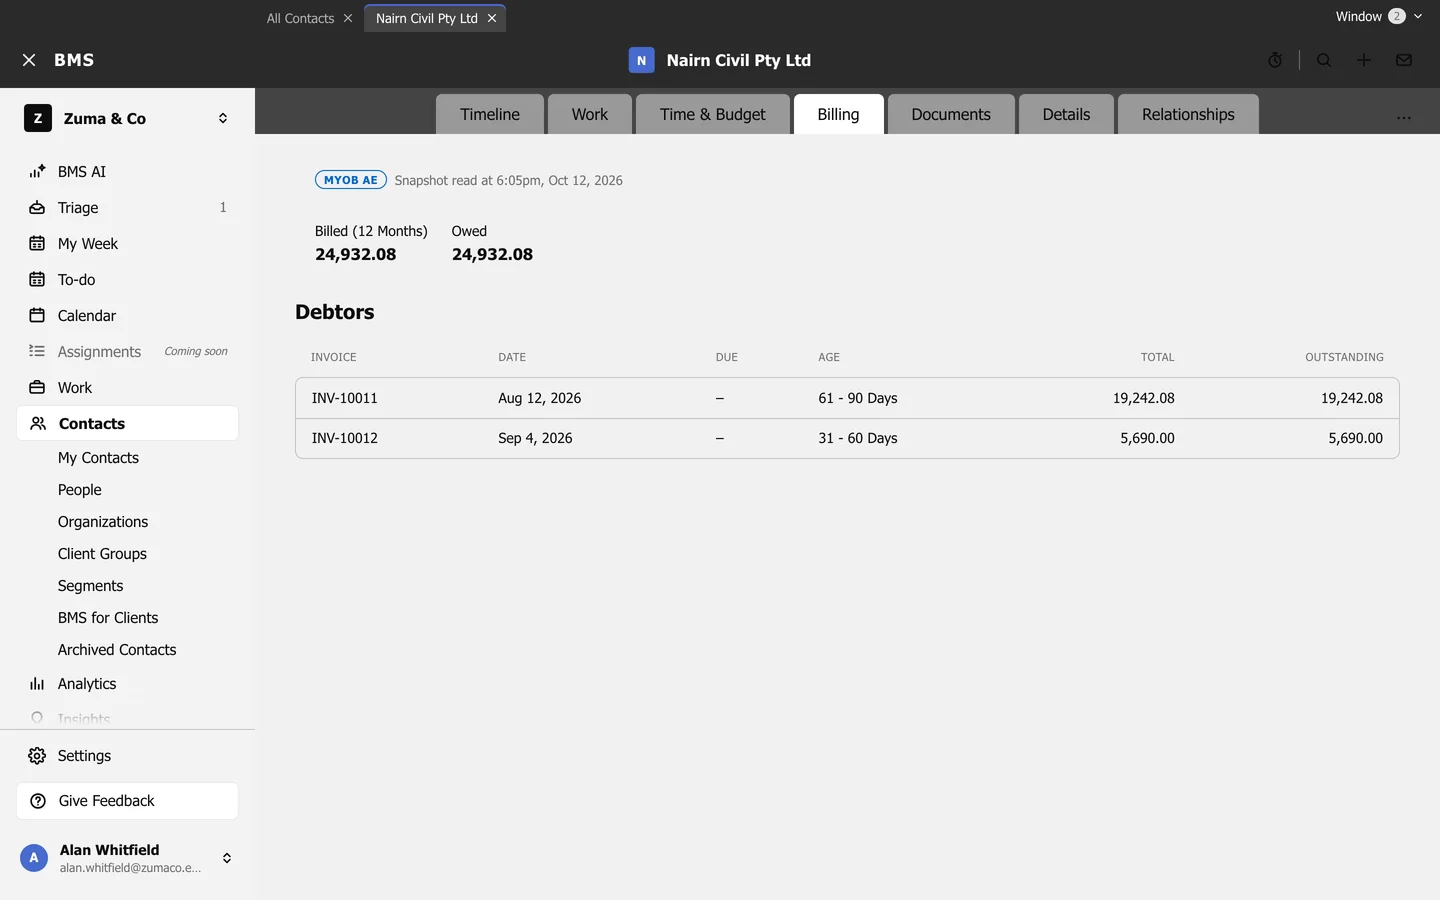The image size is (1440, 900).
Task: Click the Zuma & Co Z logo
Action: (37, 118)
